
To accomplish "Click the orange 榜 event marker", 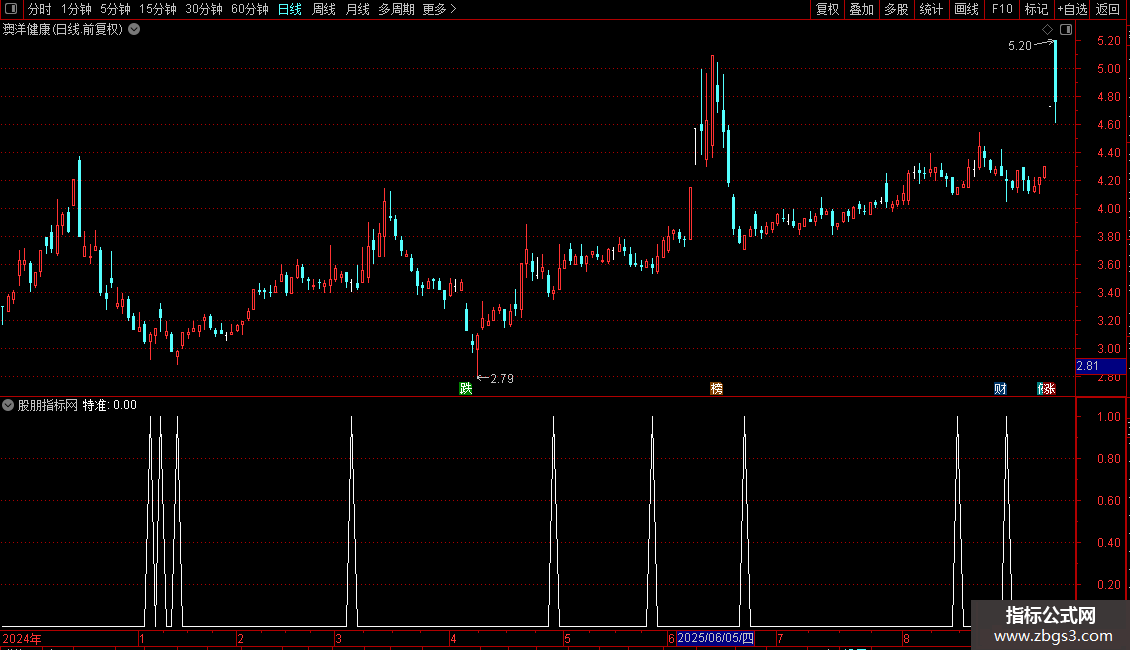I will click(x=716, y=389).
